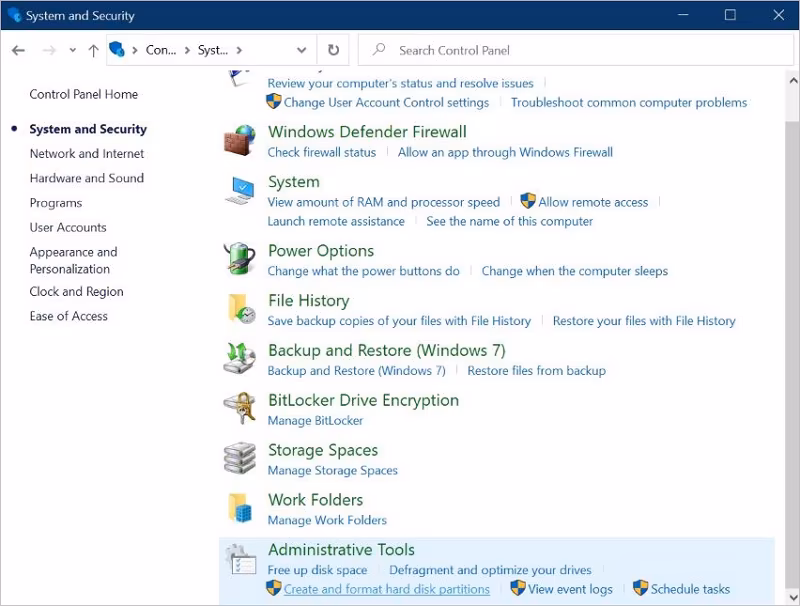Click the shield icon beside Allow remote access
Viewport: 800px width, 606px height.
(528, 200)
